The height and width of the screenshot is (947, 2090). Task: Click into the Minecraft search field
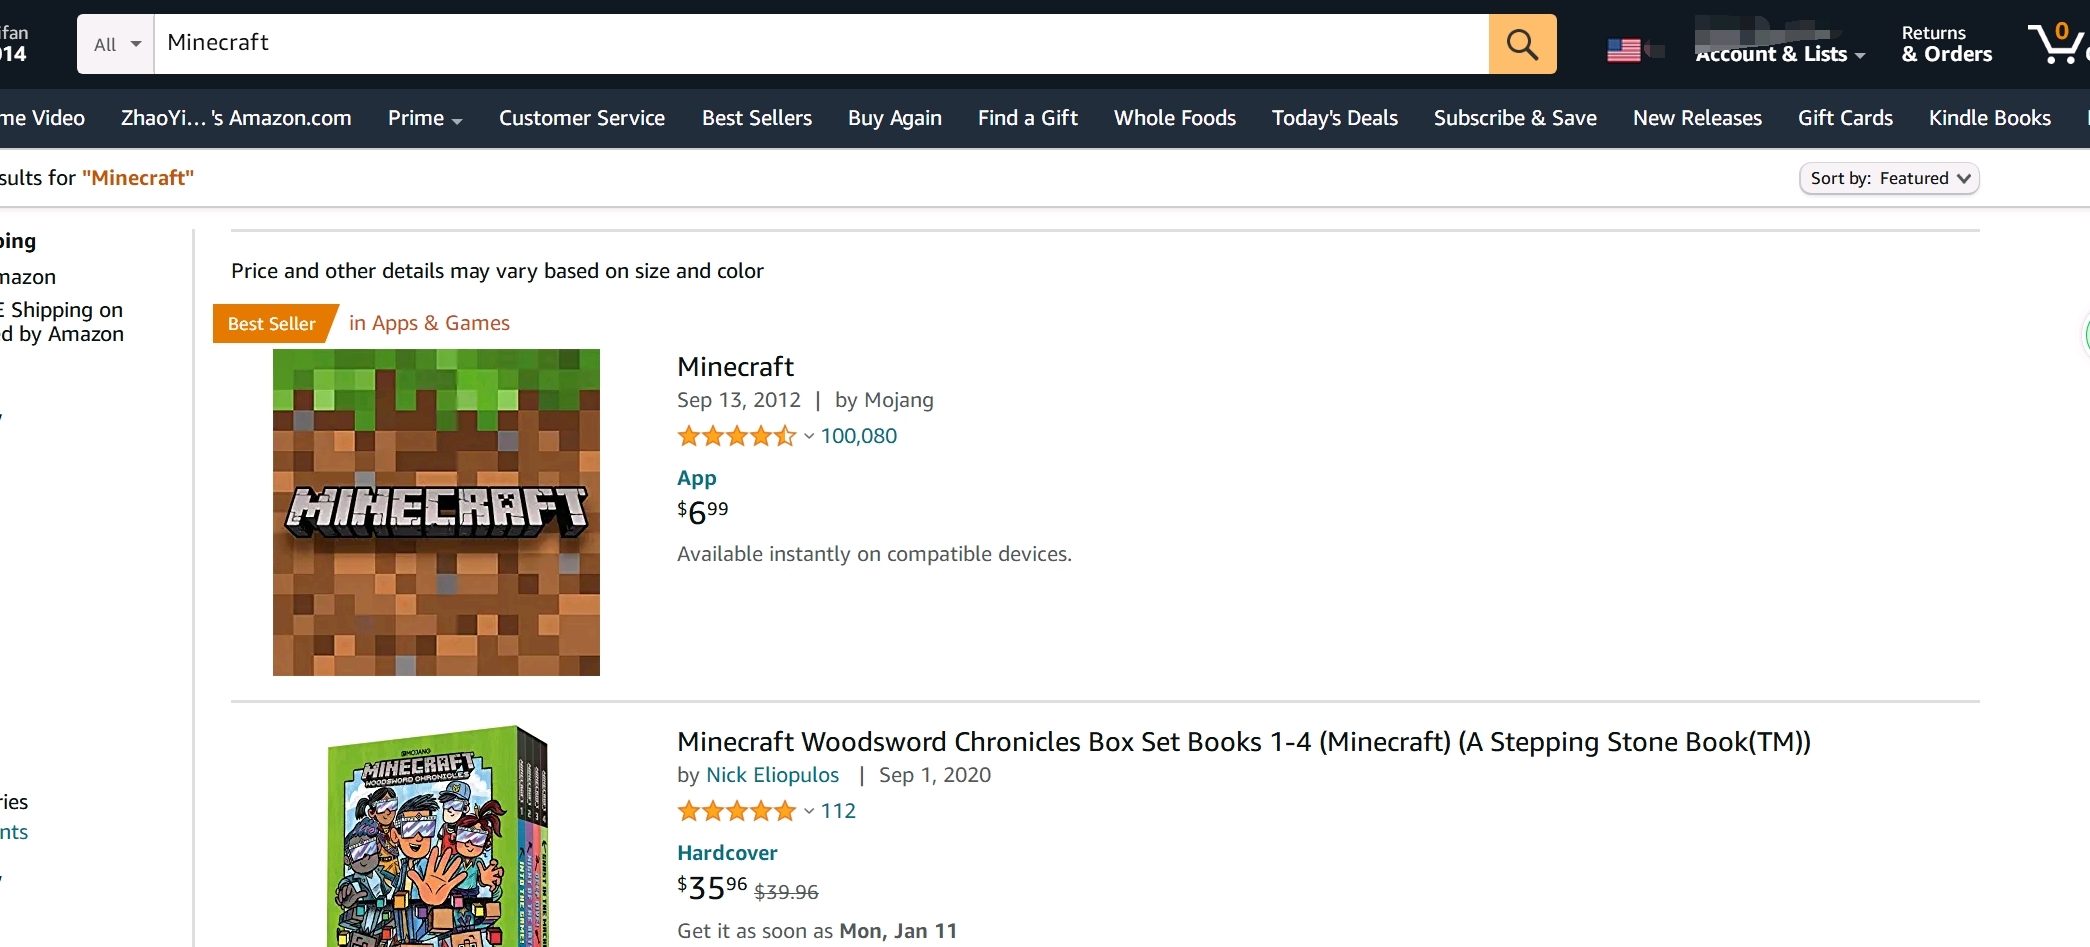pyautogui.click(x=820, y=43)
